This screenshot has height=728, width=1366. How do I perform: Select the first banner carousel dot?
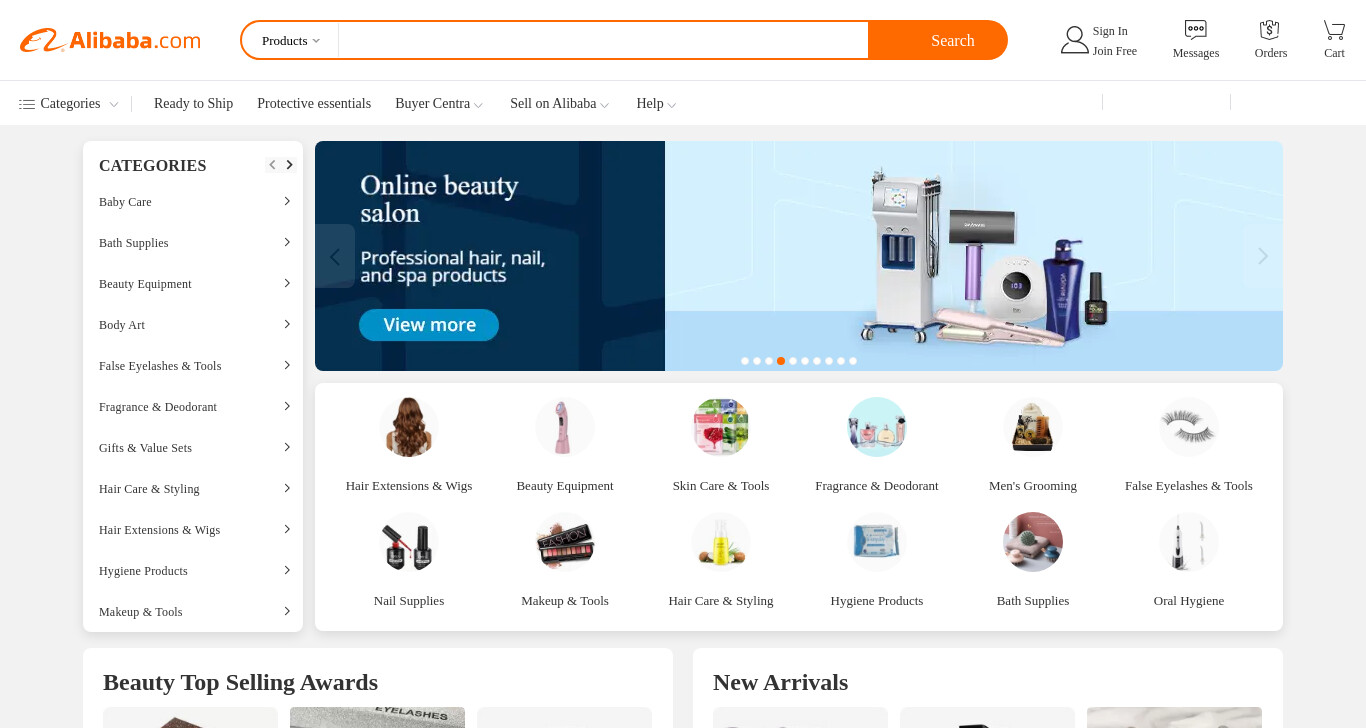[745, 361]
